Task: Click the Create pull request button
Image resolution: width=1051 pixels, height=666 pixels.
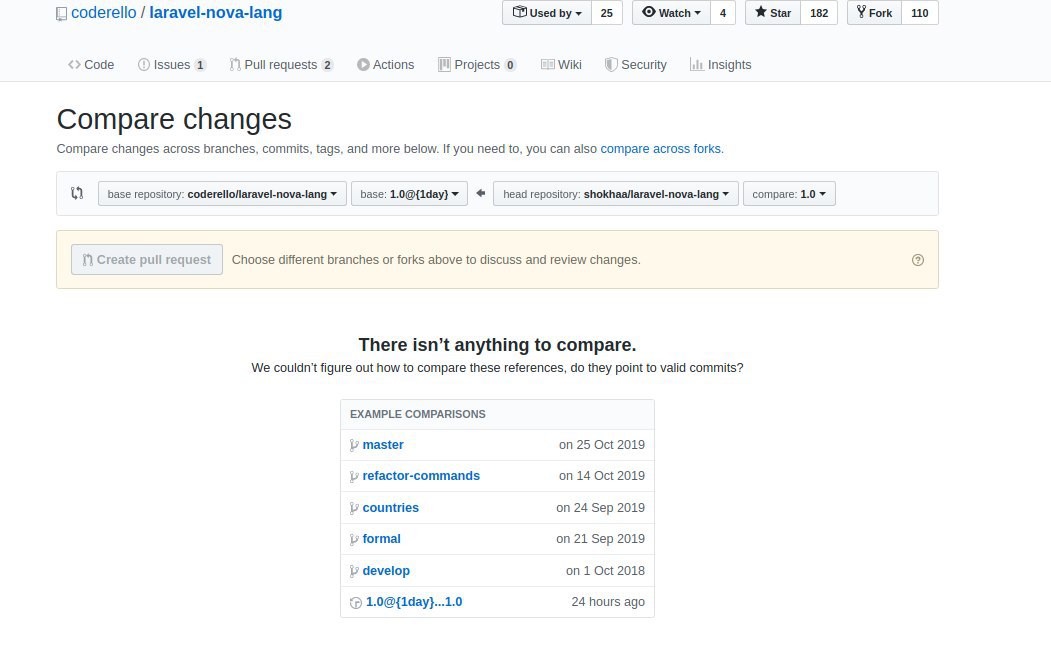Action: pos(147,260)
